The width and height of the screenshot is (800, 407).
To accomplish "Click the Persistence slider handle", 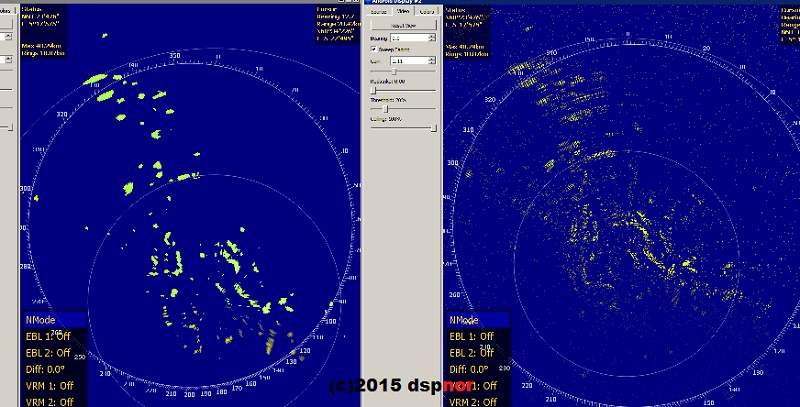I will tap(373, 91).
